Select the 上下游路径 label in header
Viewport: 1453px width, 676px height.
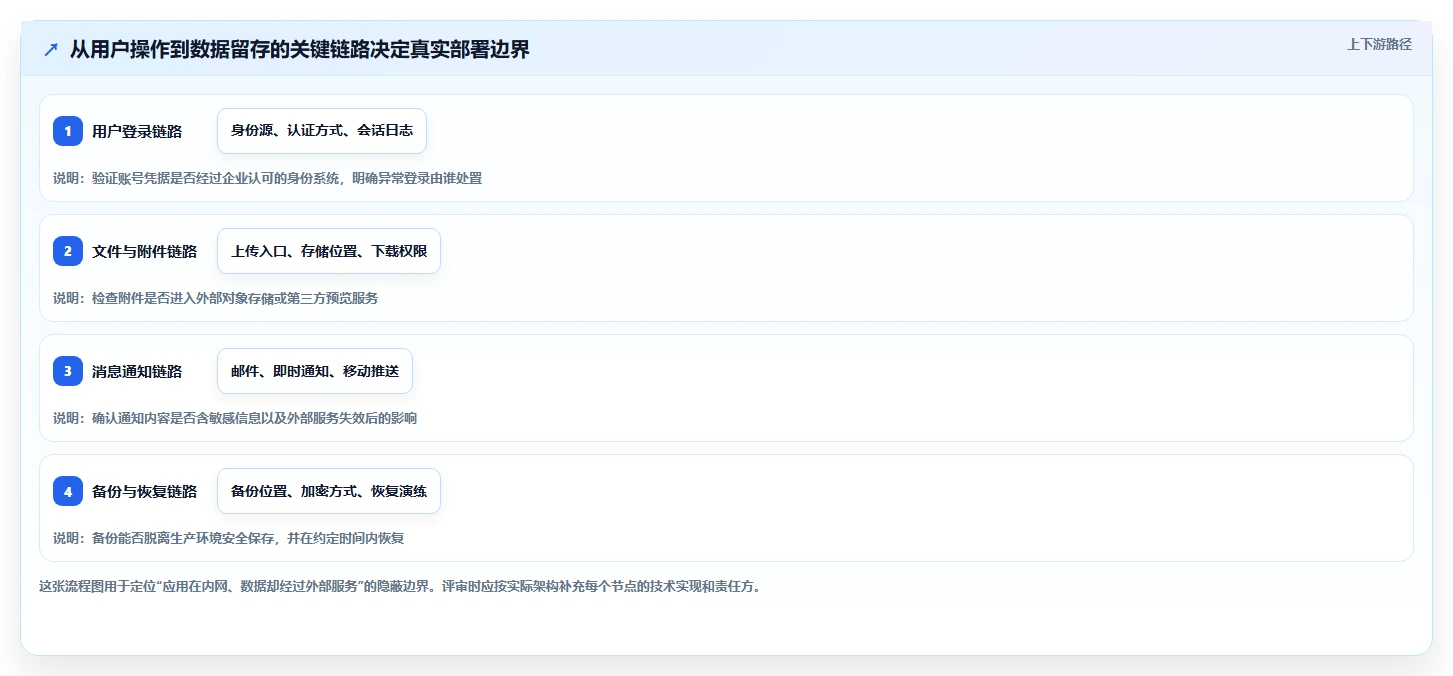coord(1379,44)
